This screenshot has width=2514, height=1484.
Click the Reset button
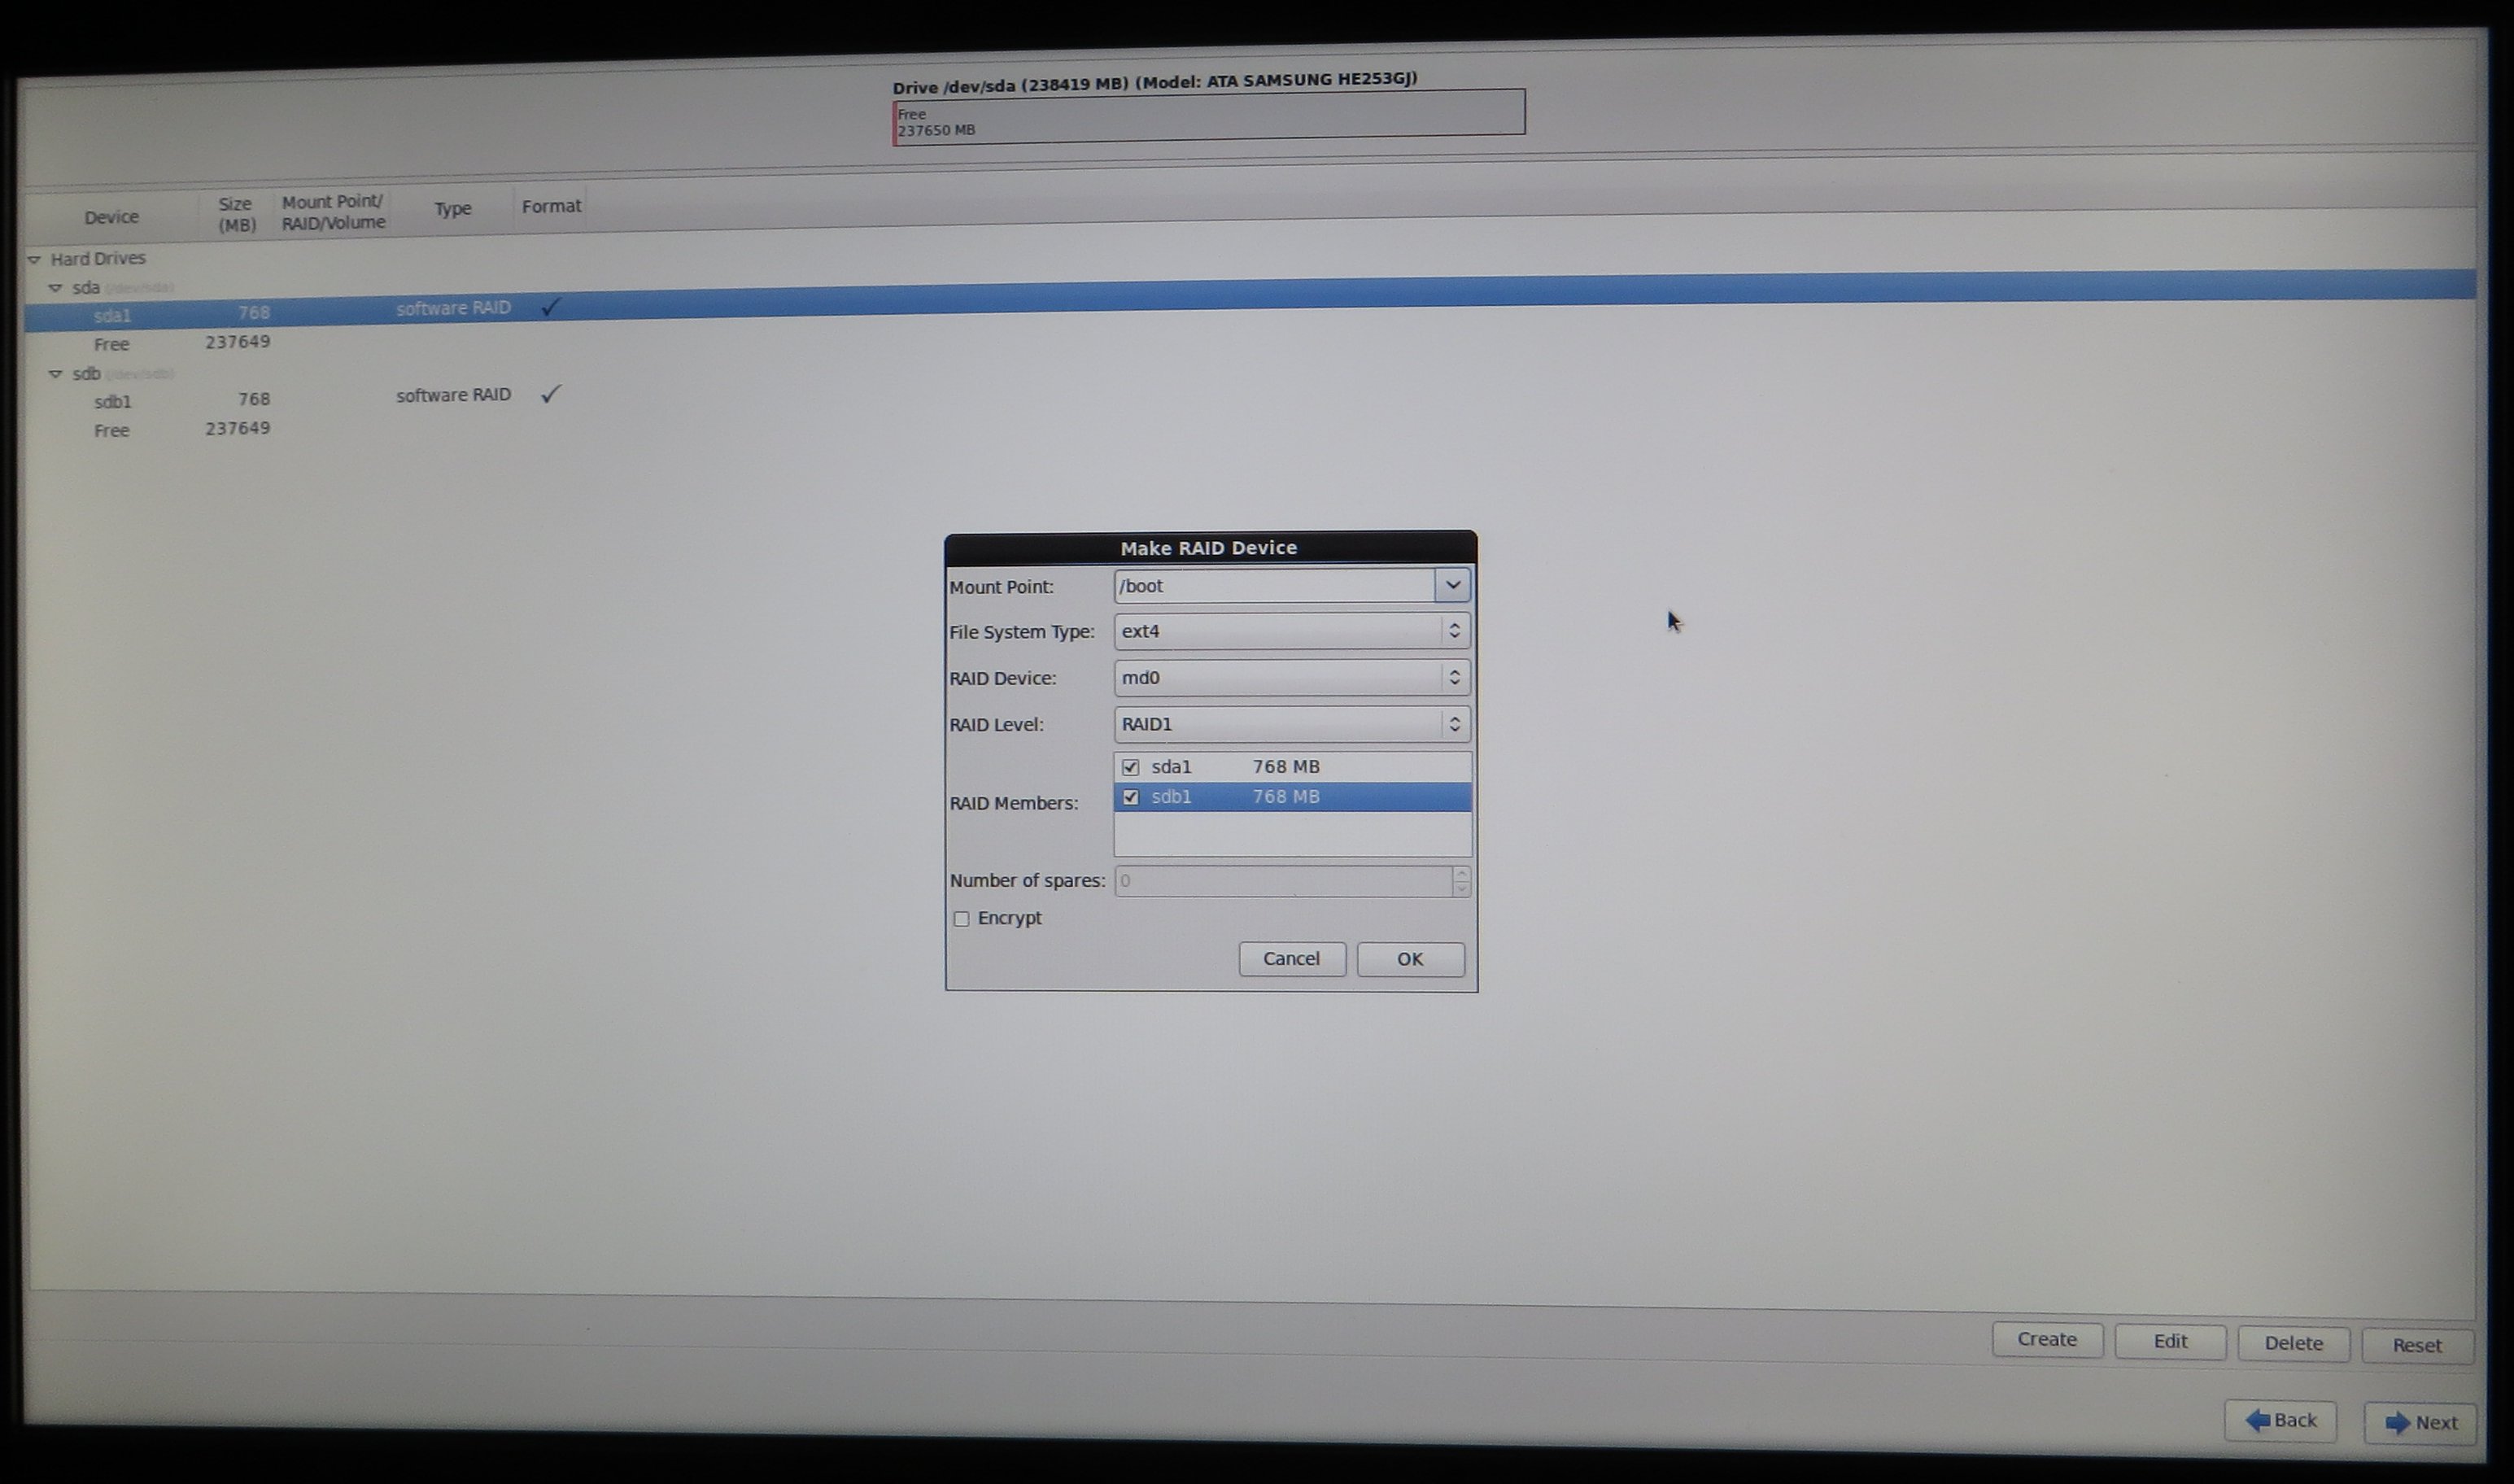[x=2416, y=1346]
